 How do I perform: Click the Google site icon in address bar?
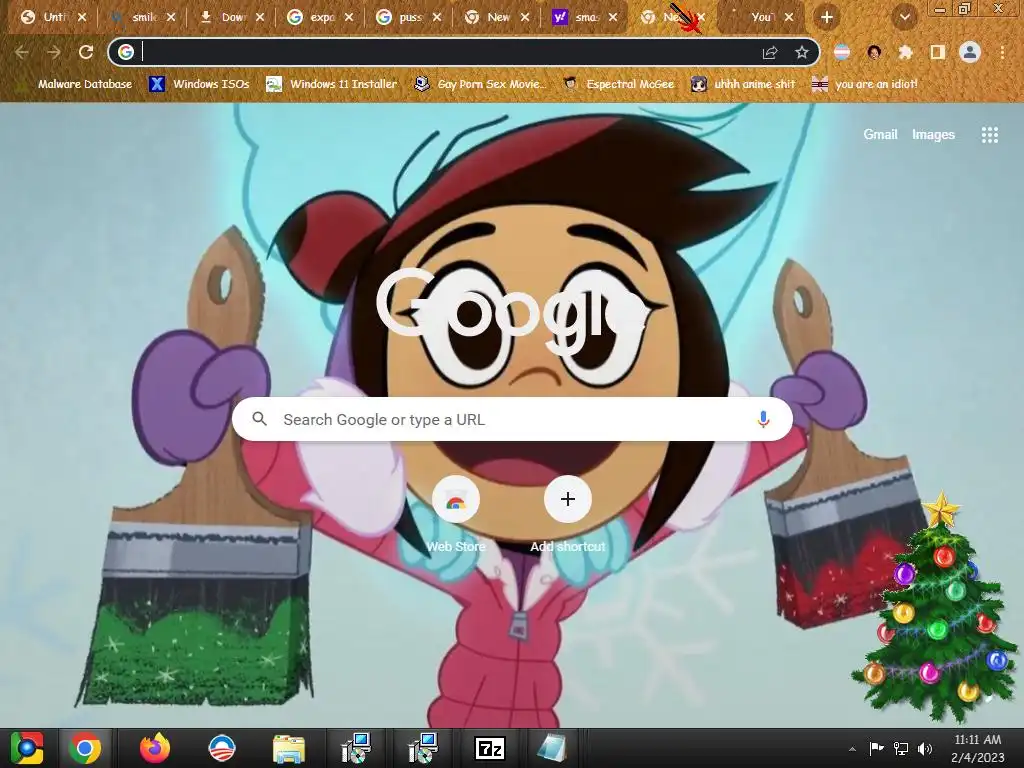[126, 52]
